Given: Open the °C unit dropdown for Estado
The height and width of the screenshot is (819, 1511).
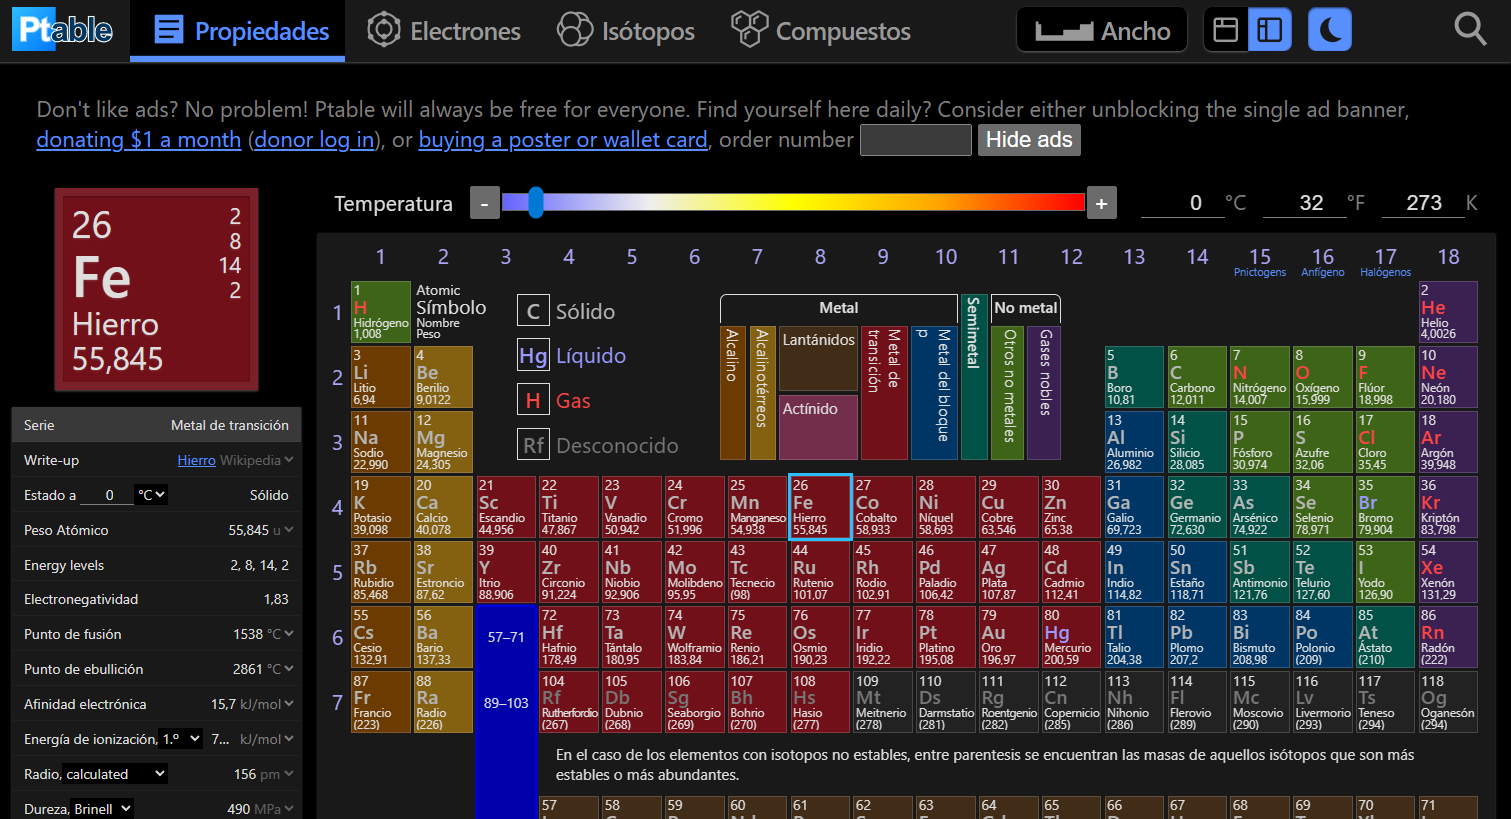Looking at the screenshot, I should [152, 495].
